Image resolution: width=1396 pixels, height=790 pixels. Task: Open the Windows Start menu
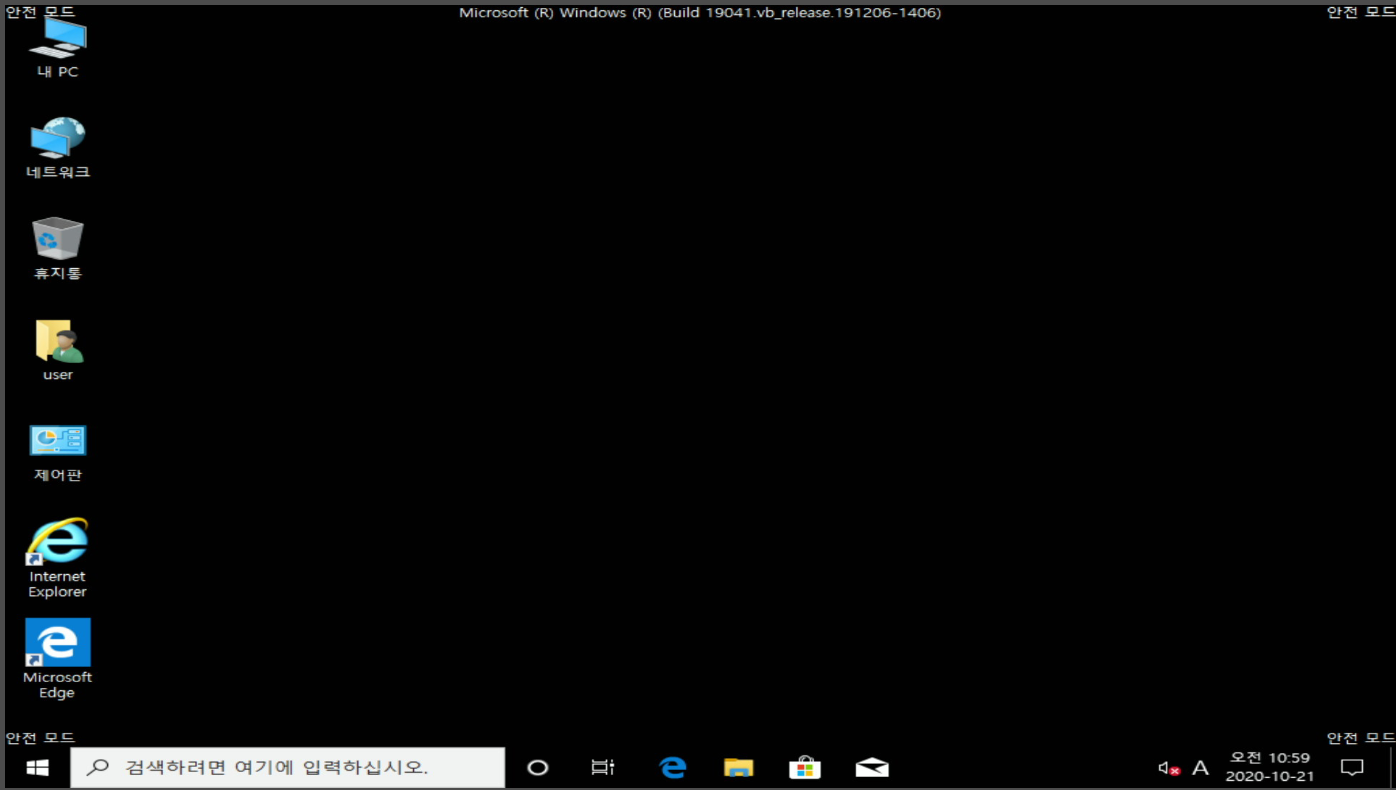click(x=37, y=767)
